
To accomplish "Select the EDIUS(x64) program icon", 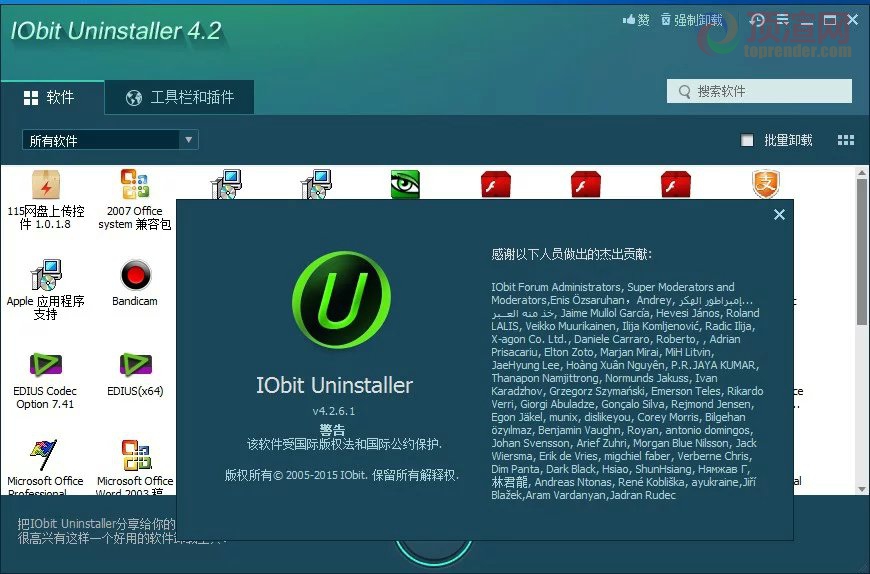I will point(135,364).
